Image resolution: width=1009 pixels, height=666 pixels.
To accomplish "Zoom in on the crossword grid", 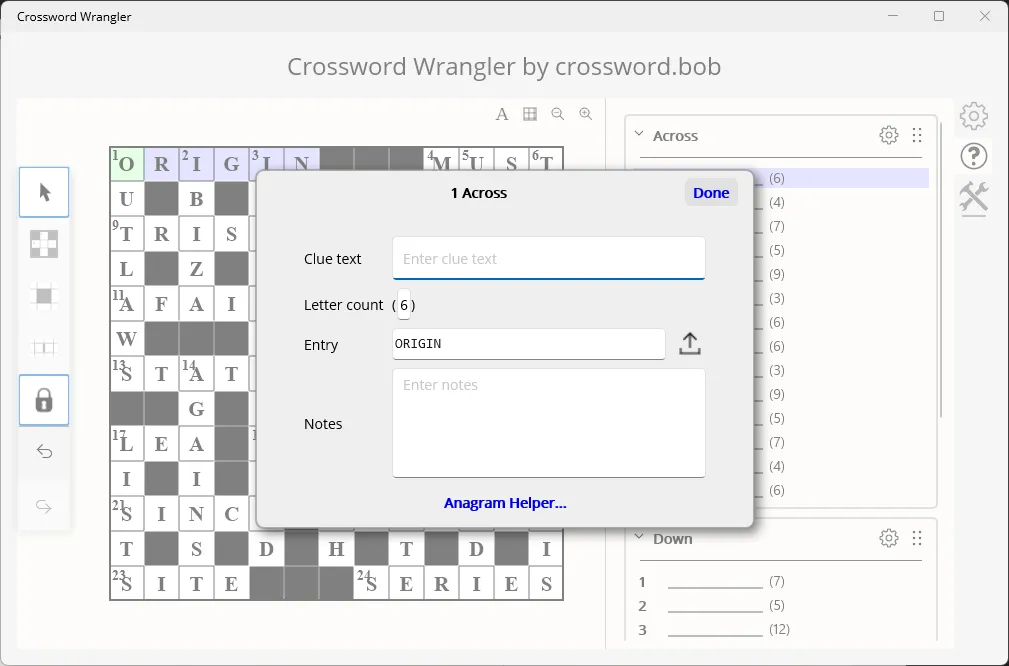I will [586, 115].
